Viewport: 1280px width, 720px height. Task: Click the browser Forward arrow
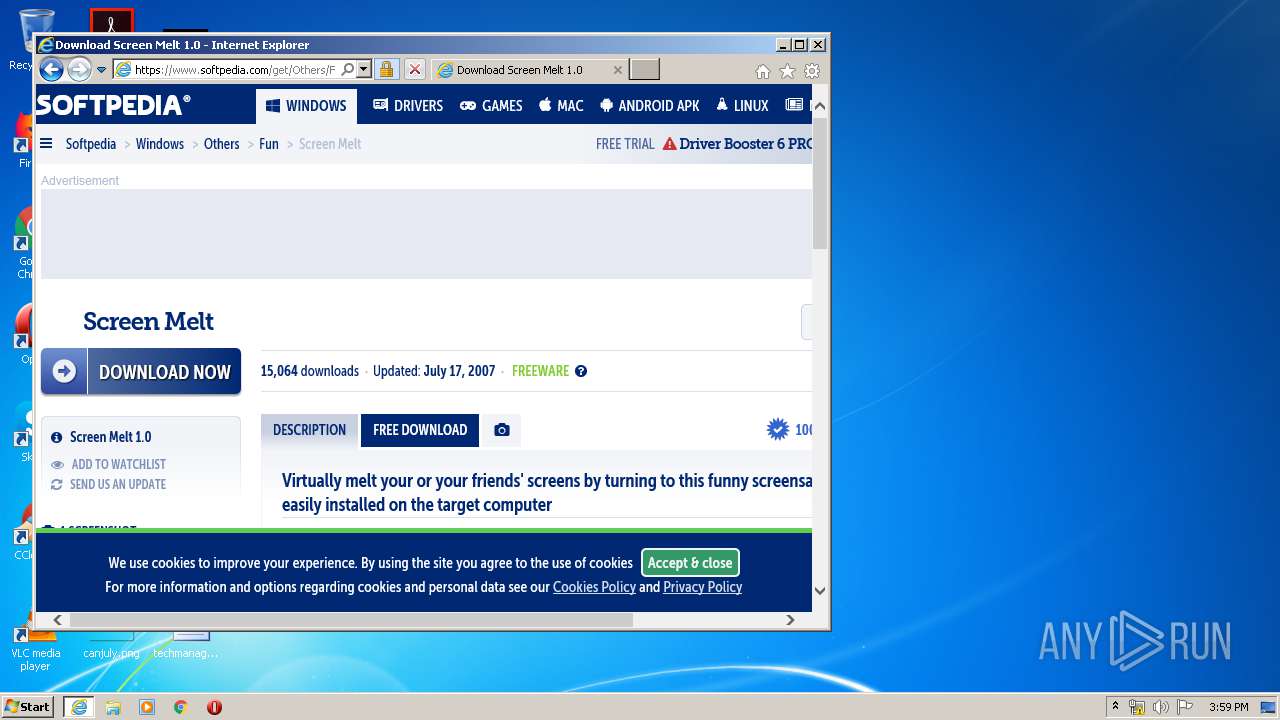click(x=79, y=69)
